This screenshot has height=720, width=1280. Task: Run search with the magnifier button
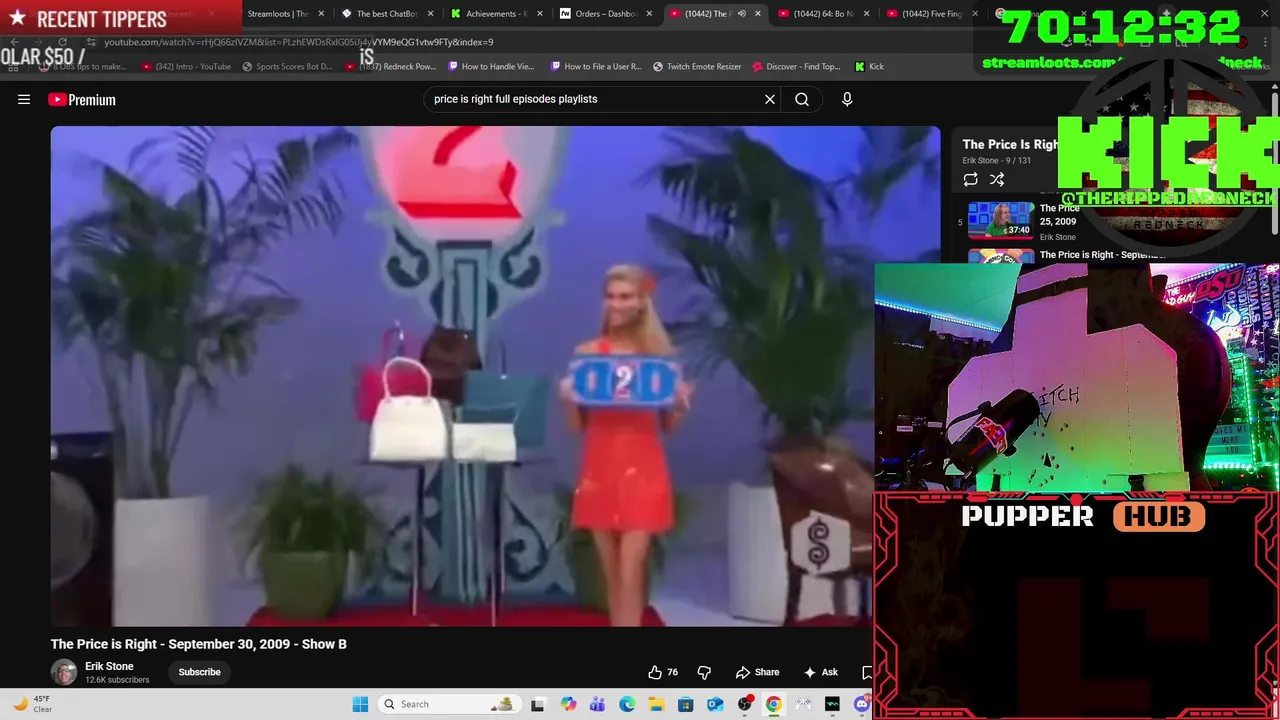pos(802,99)
